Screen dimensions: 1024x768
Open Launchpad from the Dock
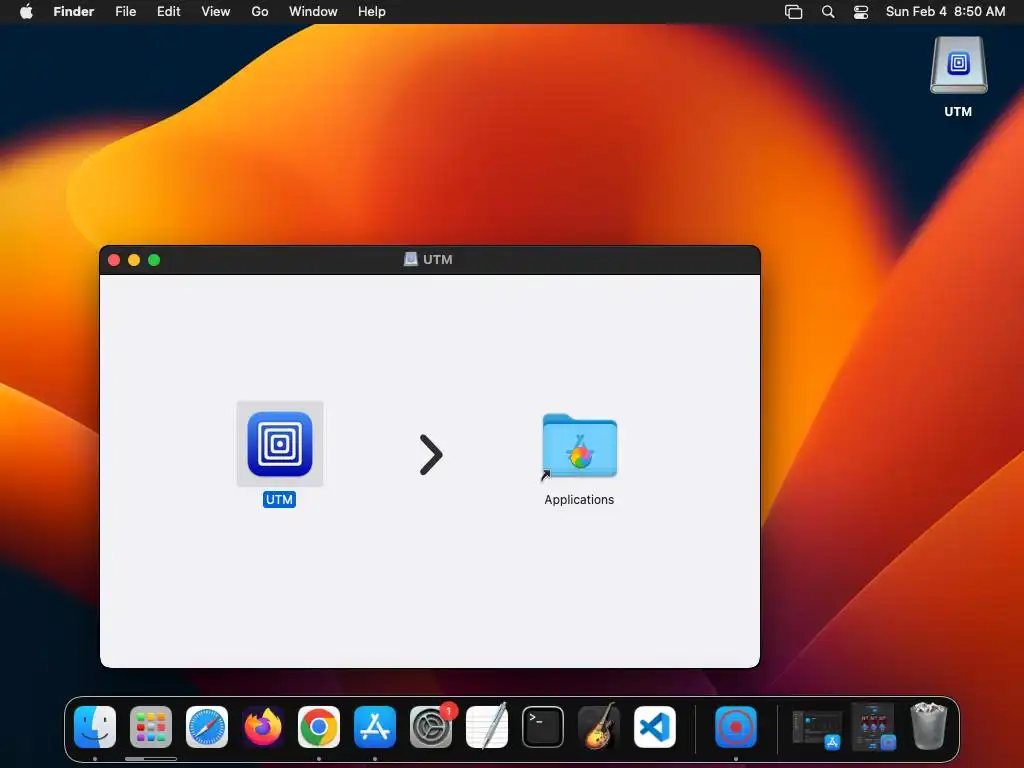point(151,727)
